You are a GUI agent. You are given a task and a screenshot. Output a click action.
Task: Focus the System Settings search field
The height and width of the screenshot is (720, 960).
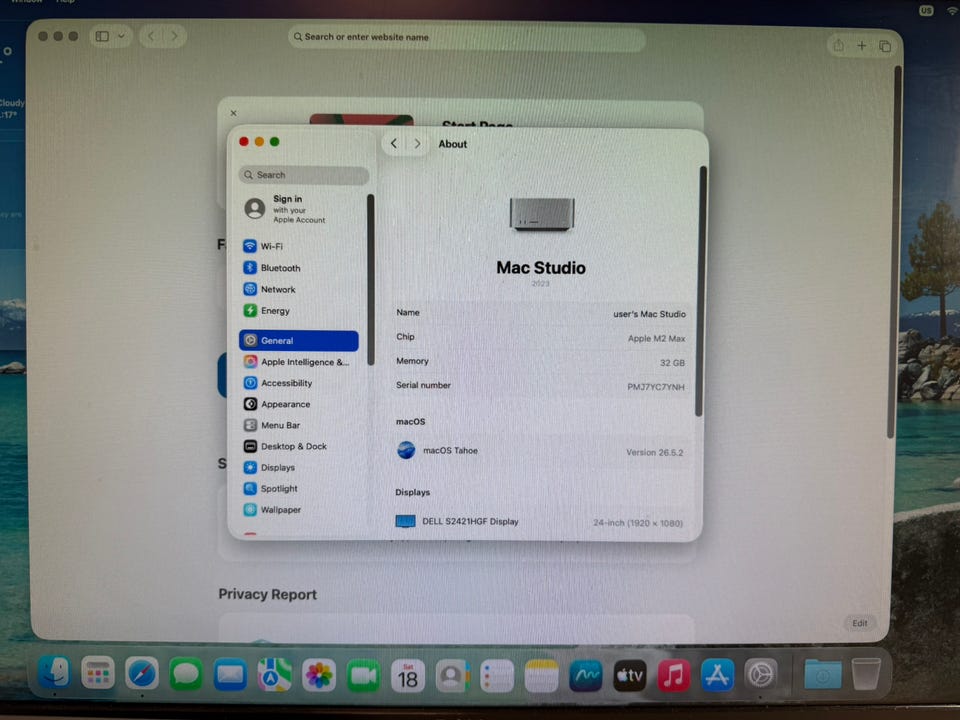[304, 175]
